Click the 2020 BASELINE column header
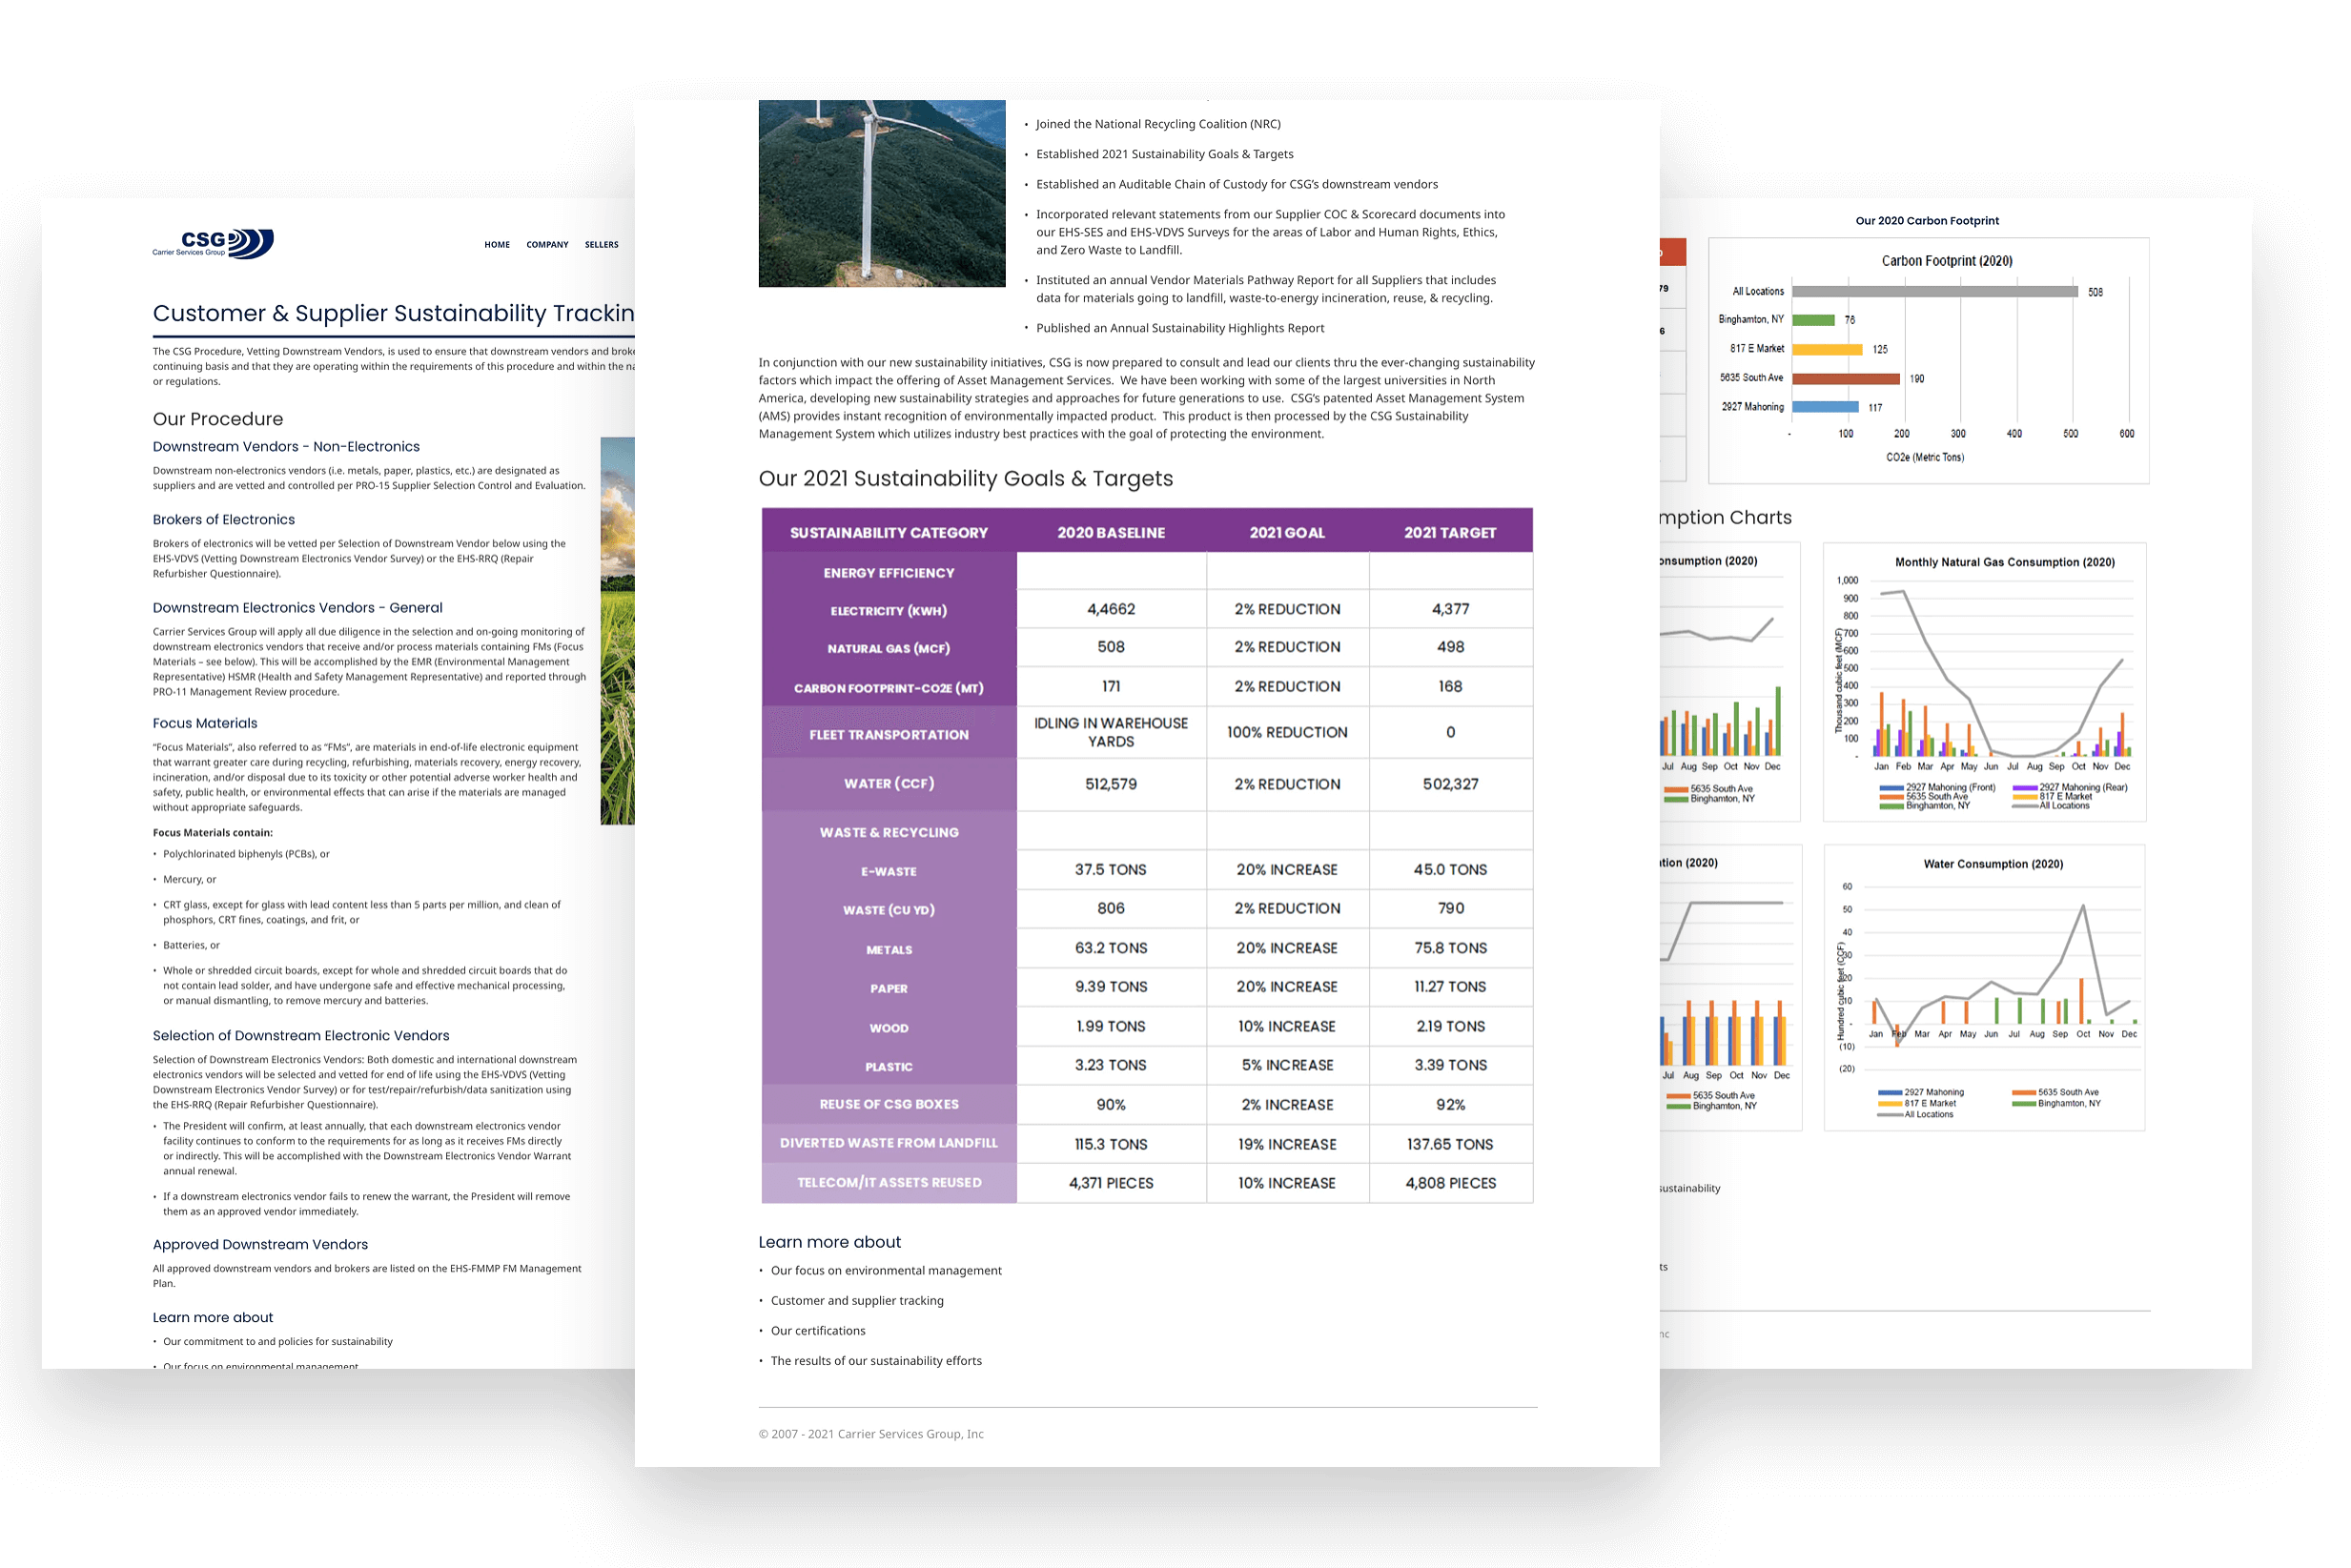2351x1568 pixels. point(1110,533)
